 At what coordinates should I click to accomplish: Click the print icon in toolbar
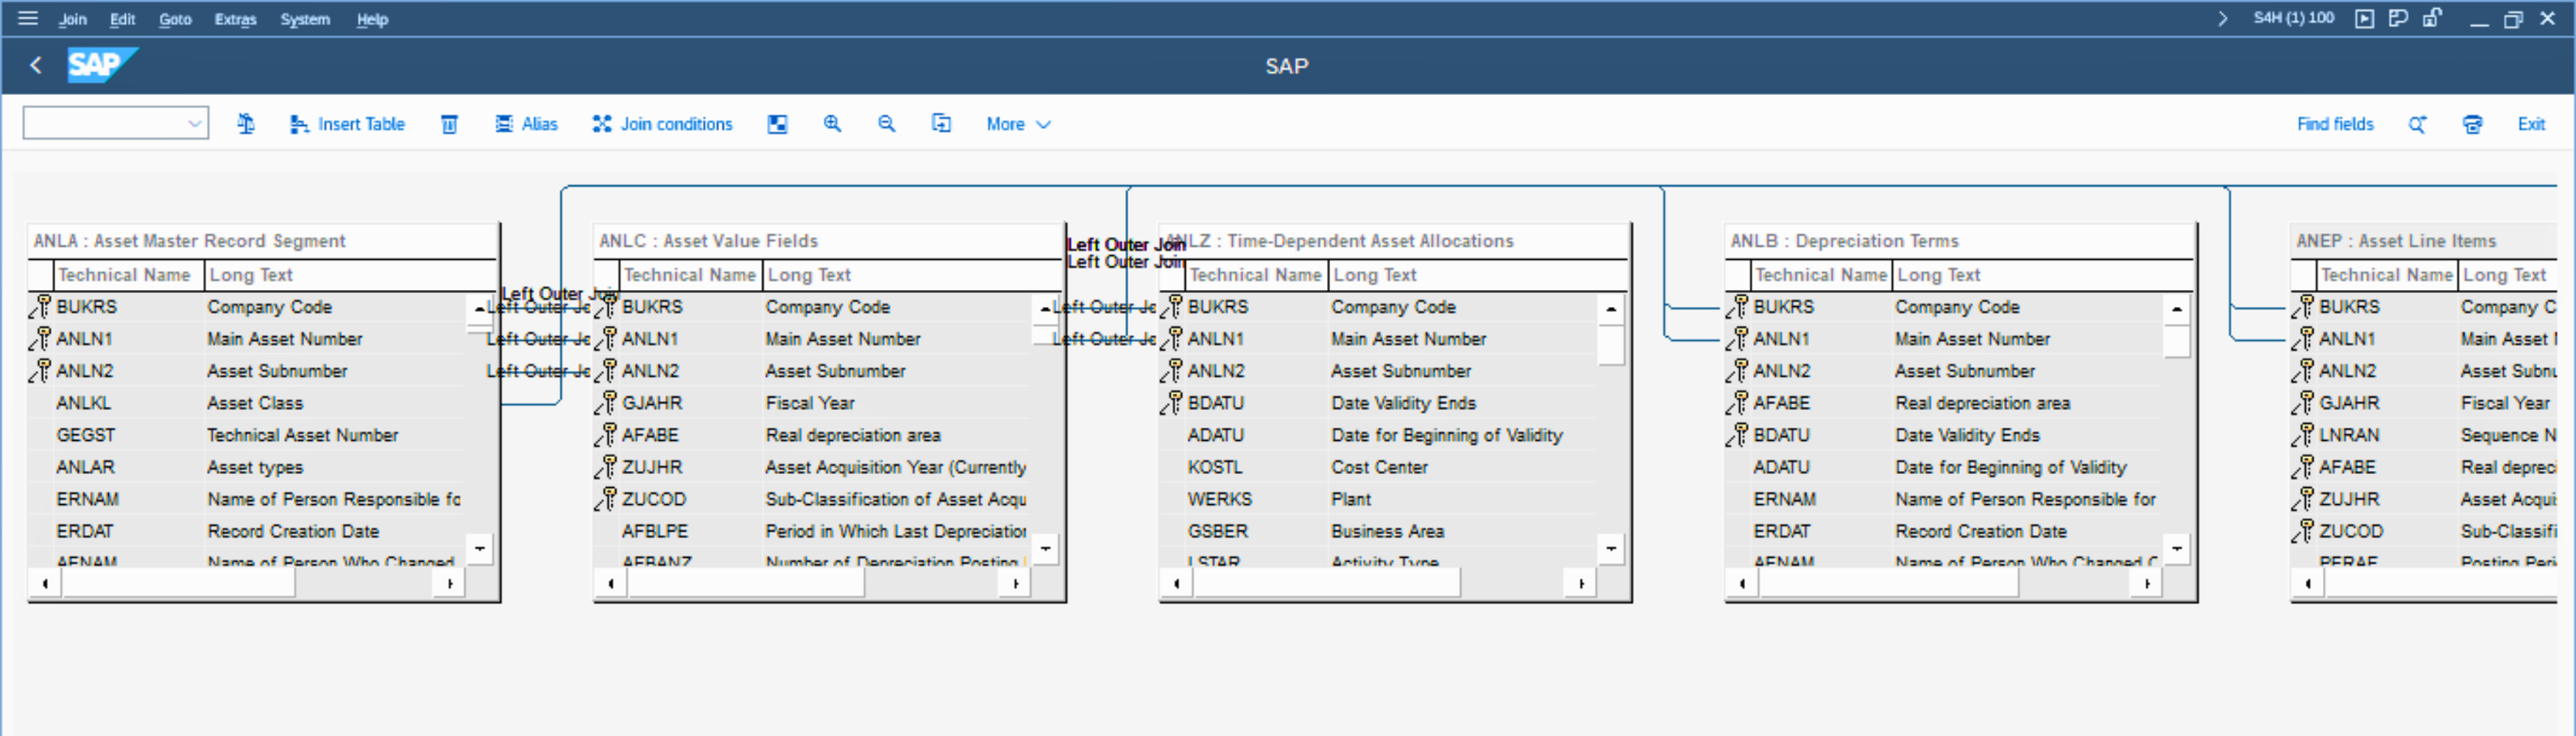[2472, 124]
